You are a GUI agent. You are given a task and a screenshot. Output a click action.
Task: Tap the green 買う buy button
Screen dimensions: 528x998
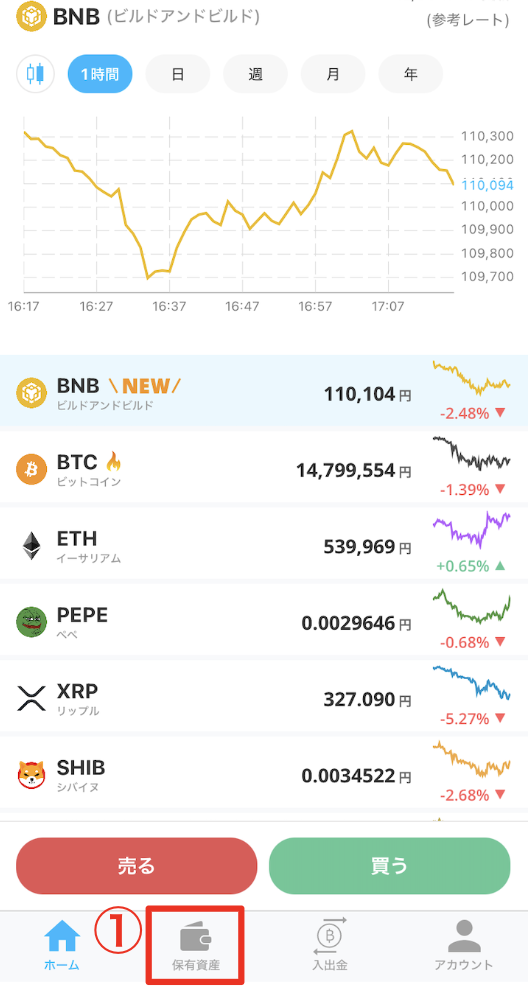click(x=390, y=866)
